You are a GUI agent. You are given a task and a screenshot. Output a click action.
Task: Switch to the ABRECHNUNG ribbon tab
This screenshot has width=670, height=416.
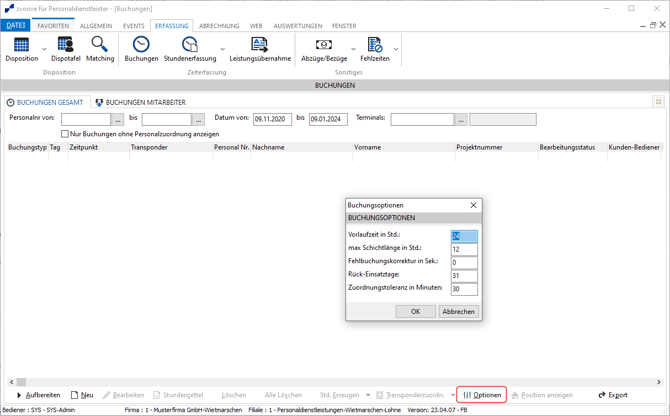(218, 26)
